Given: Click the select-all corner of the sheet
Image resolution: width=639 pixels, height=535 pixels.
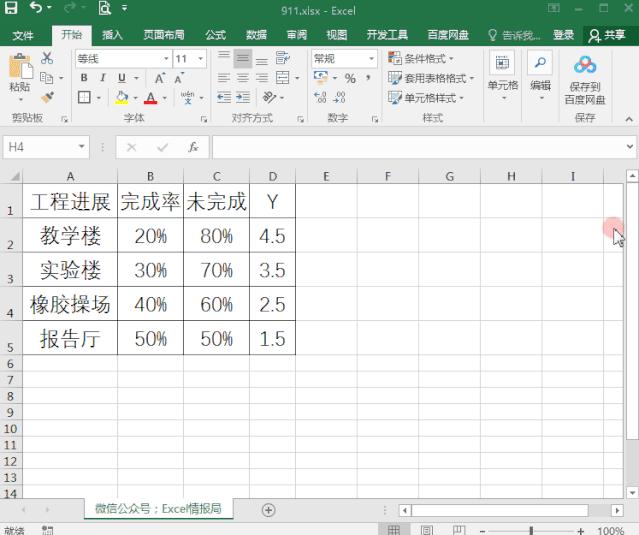Looking at the screenshot, I should pos(13,176).
